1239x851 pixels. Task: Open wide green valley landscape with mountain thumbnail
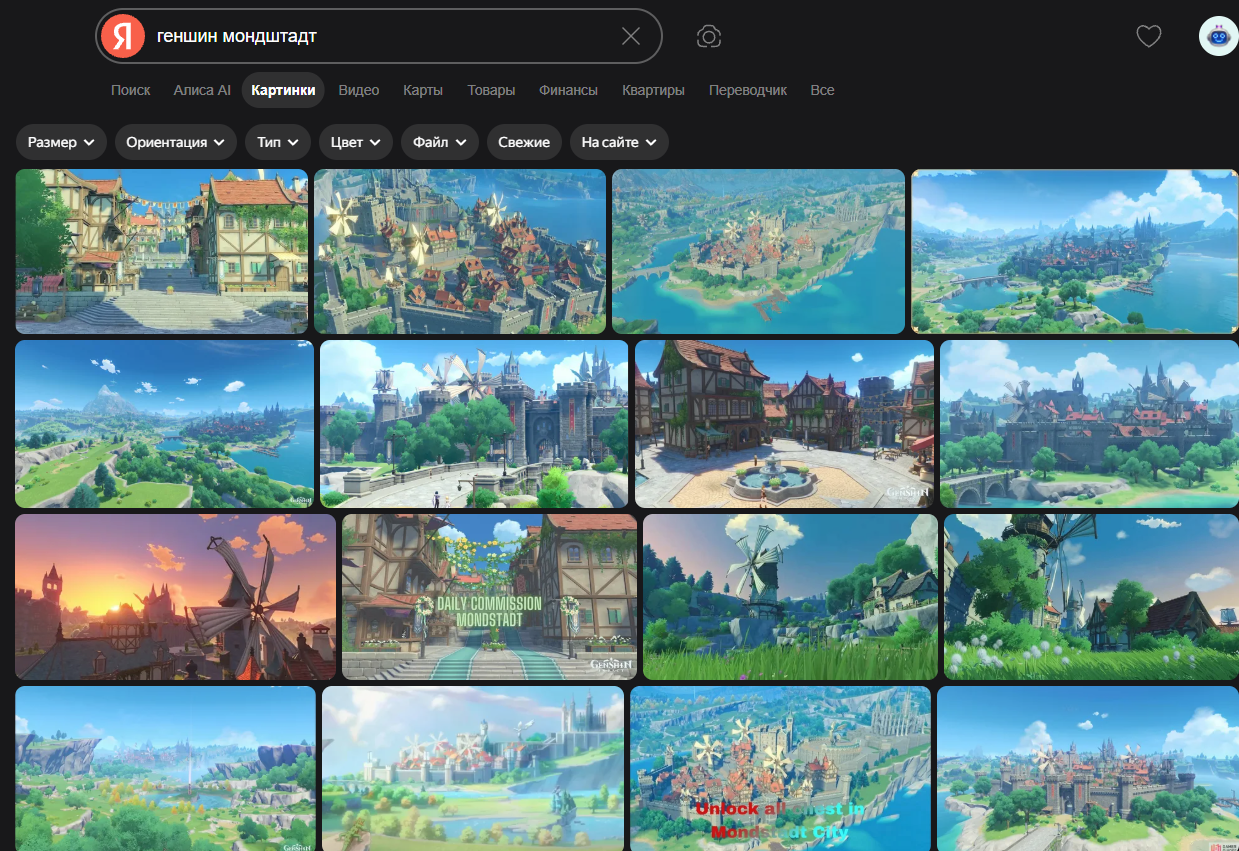point(165,424)
